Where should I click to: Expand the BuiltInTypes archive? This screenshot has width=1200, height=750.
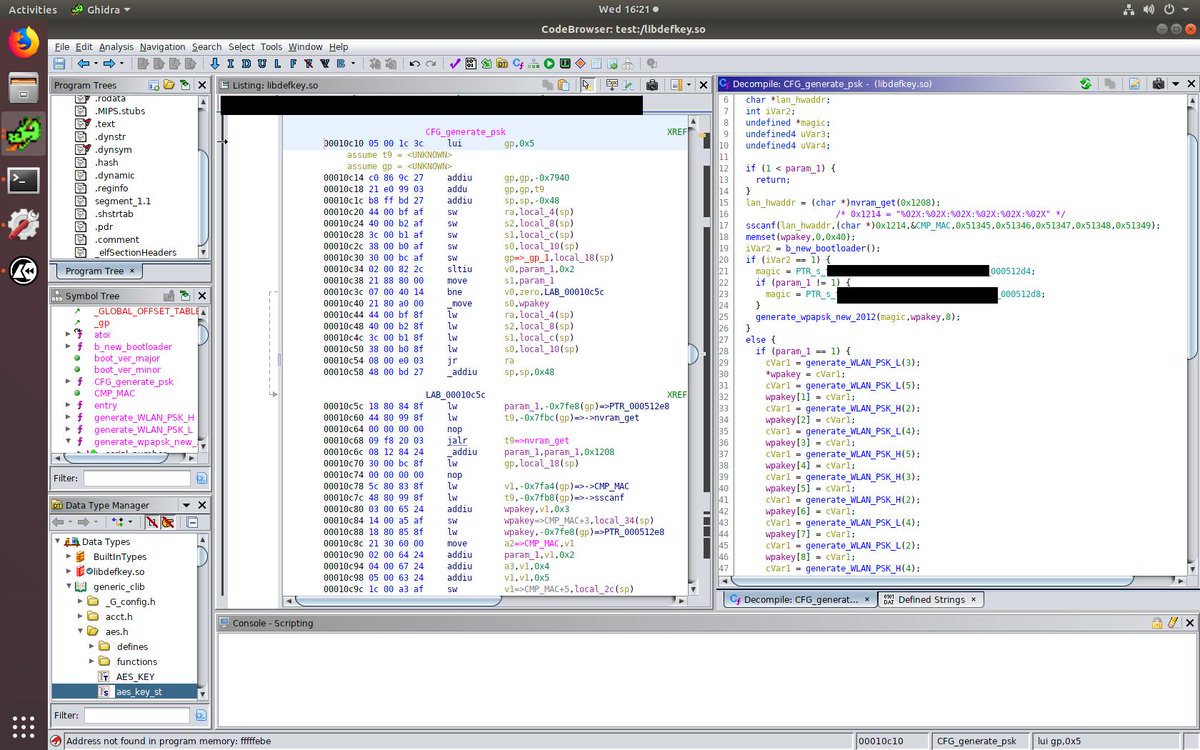[x=68, y=556]
